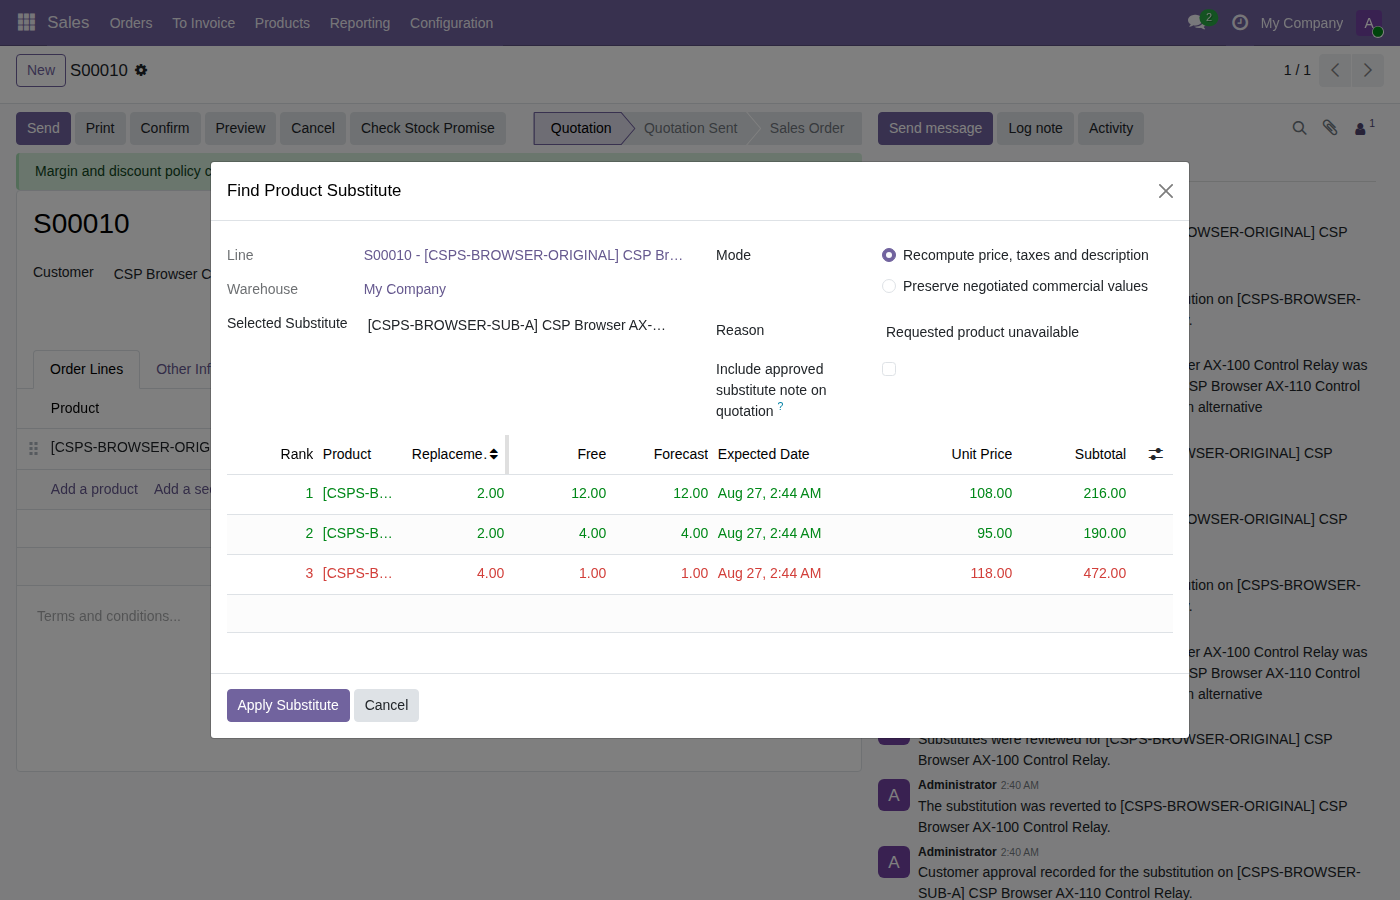Image resolution: width=1400 pixels, height=900 pixels.
Task: Open the Selected Substitute dropdown field
Action: click(525, 325)
